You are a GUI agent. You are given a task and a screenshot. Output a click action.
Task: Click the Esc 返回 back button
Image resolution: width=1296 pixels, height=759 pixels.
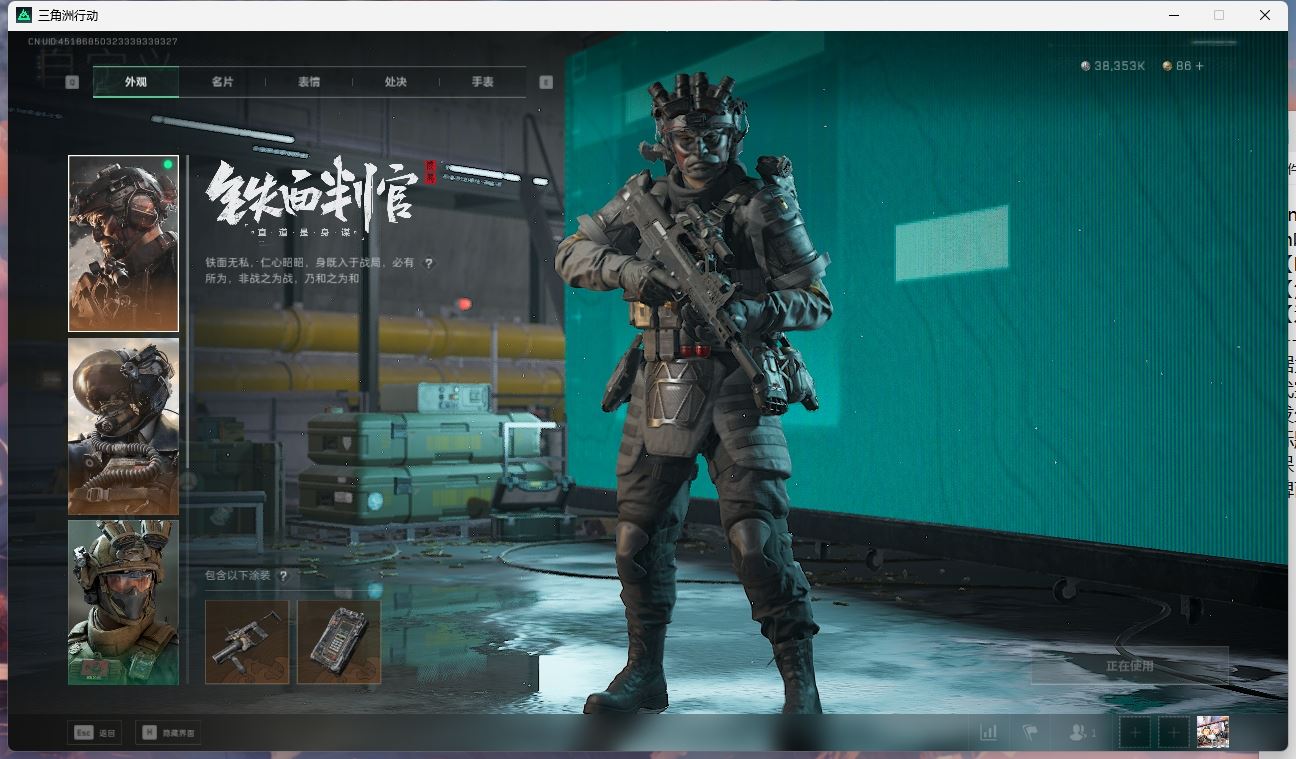95,733
